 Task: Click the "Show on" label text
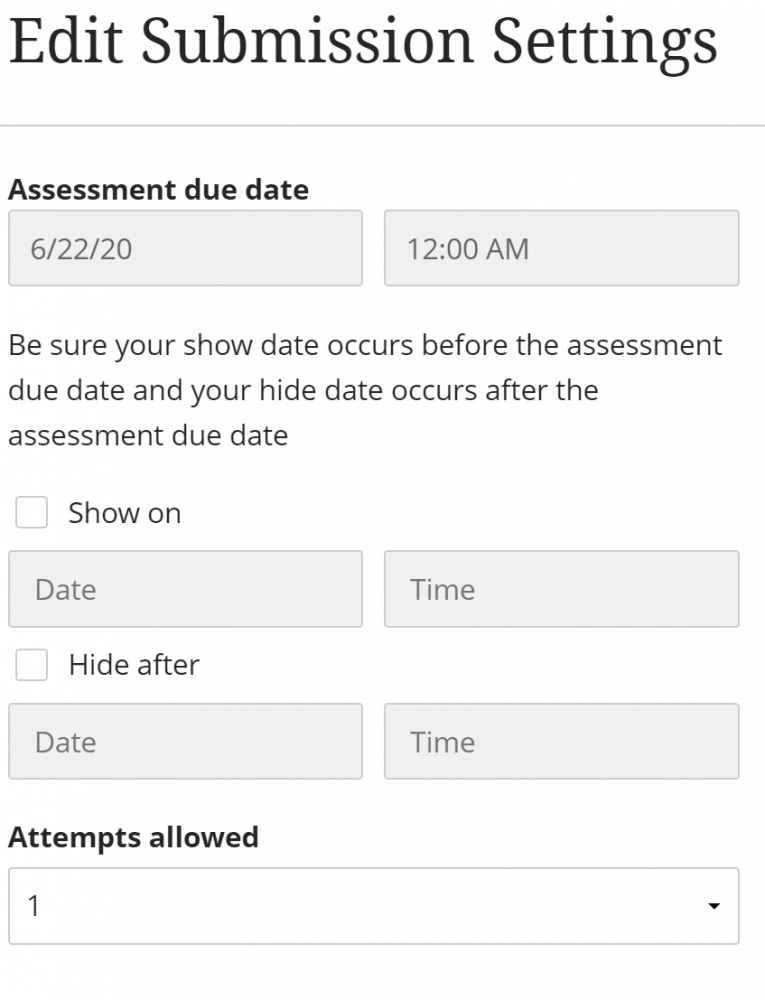click(124, 513)
